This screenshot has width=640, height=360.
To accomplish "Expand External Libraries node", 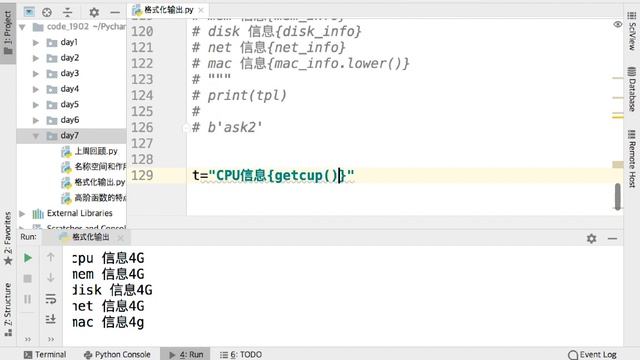I will click(22, 213).
